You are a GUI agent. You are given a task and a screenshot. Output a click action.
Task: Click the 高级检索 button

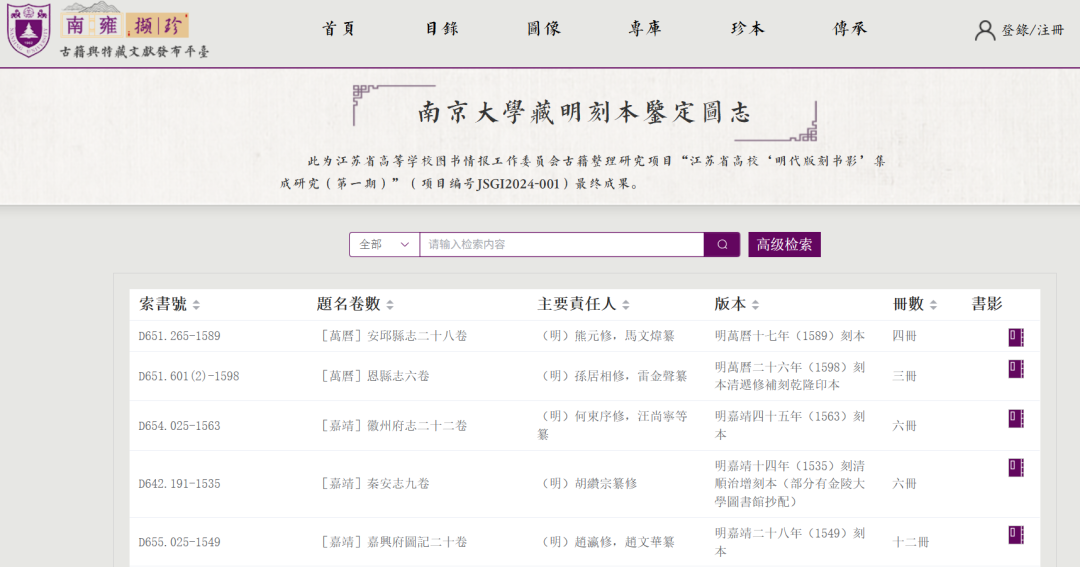[x=785, y=245]
